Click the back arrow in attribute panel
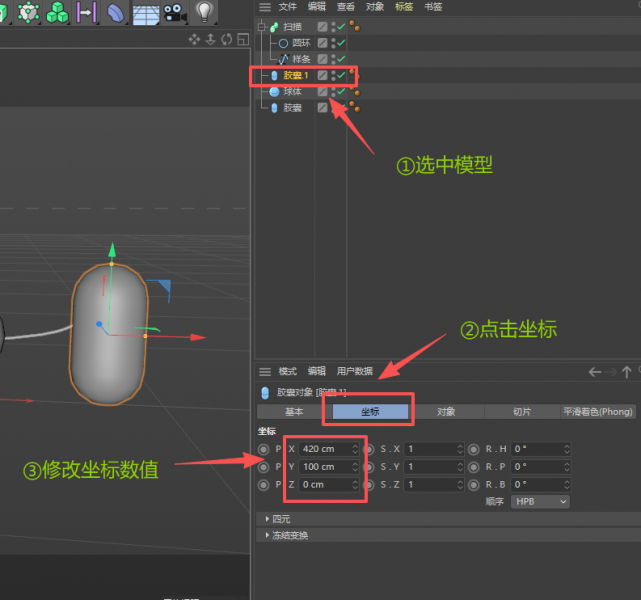 [596, 371]
